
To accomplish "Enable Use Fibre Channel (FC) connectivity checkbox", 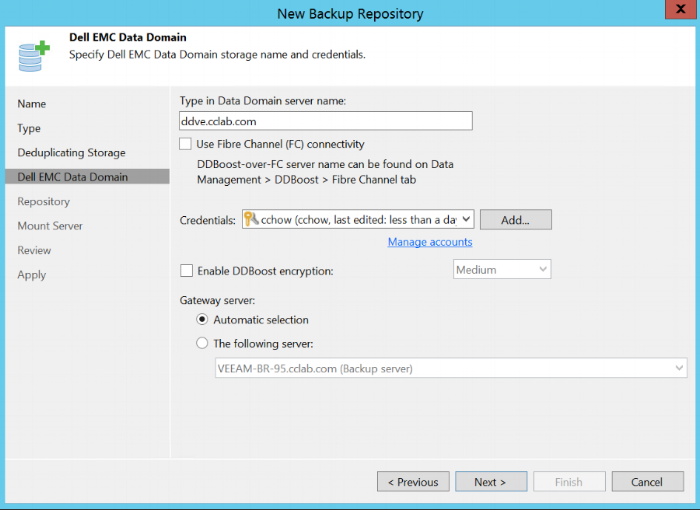I will pyautogui.click(x=185, y=144).
